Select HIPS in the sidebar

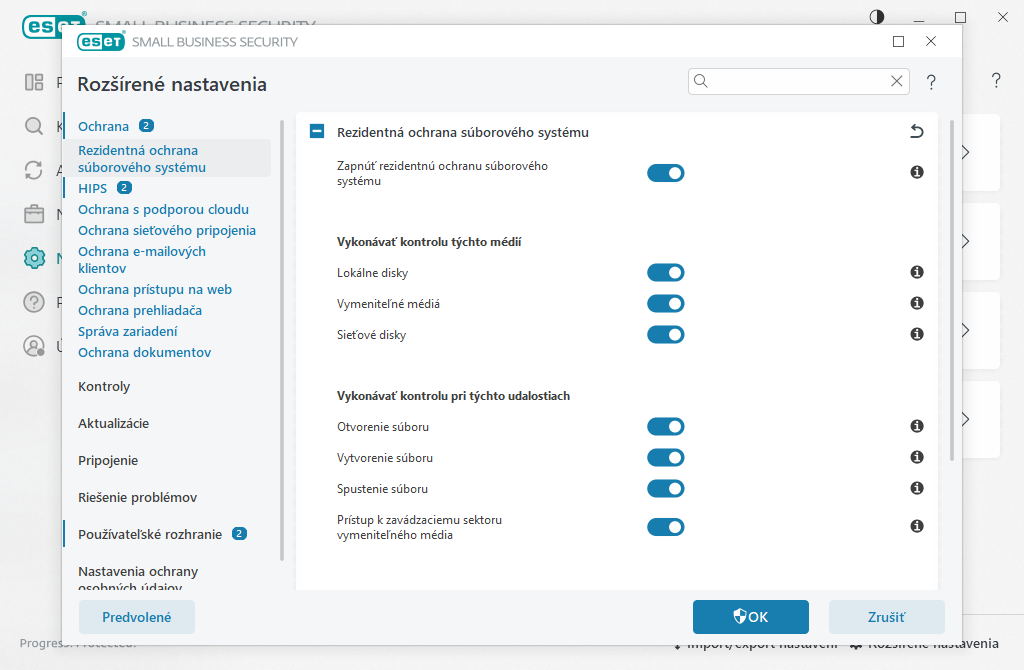[x=92, y=188]
